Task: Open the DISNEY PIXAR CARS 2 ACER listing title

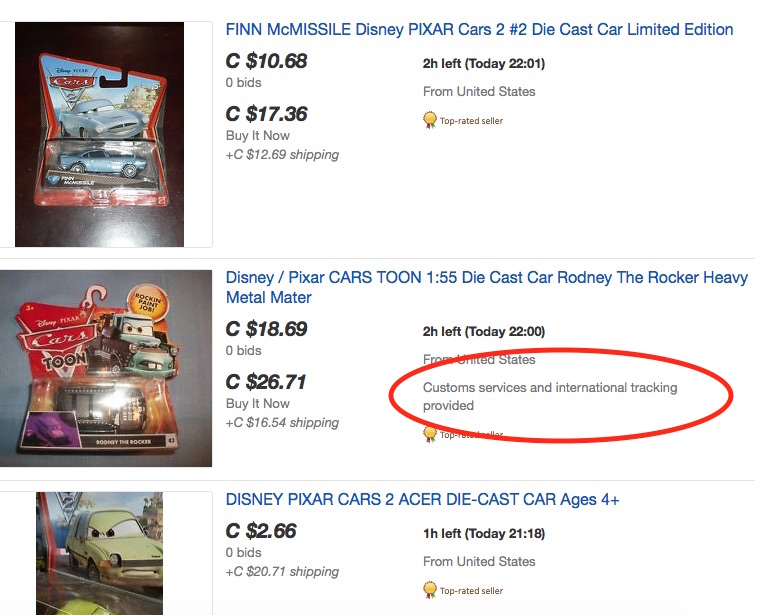Action: 423,500
